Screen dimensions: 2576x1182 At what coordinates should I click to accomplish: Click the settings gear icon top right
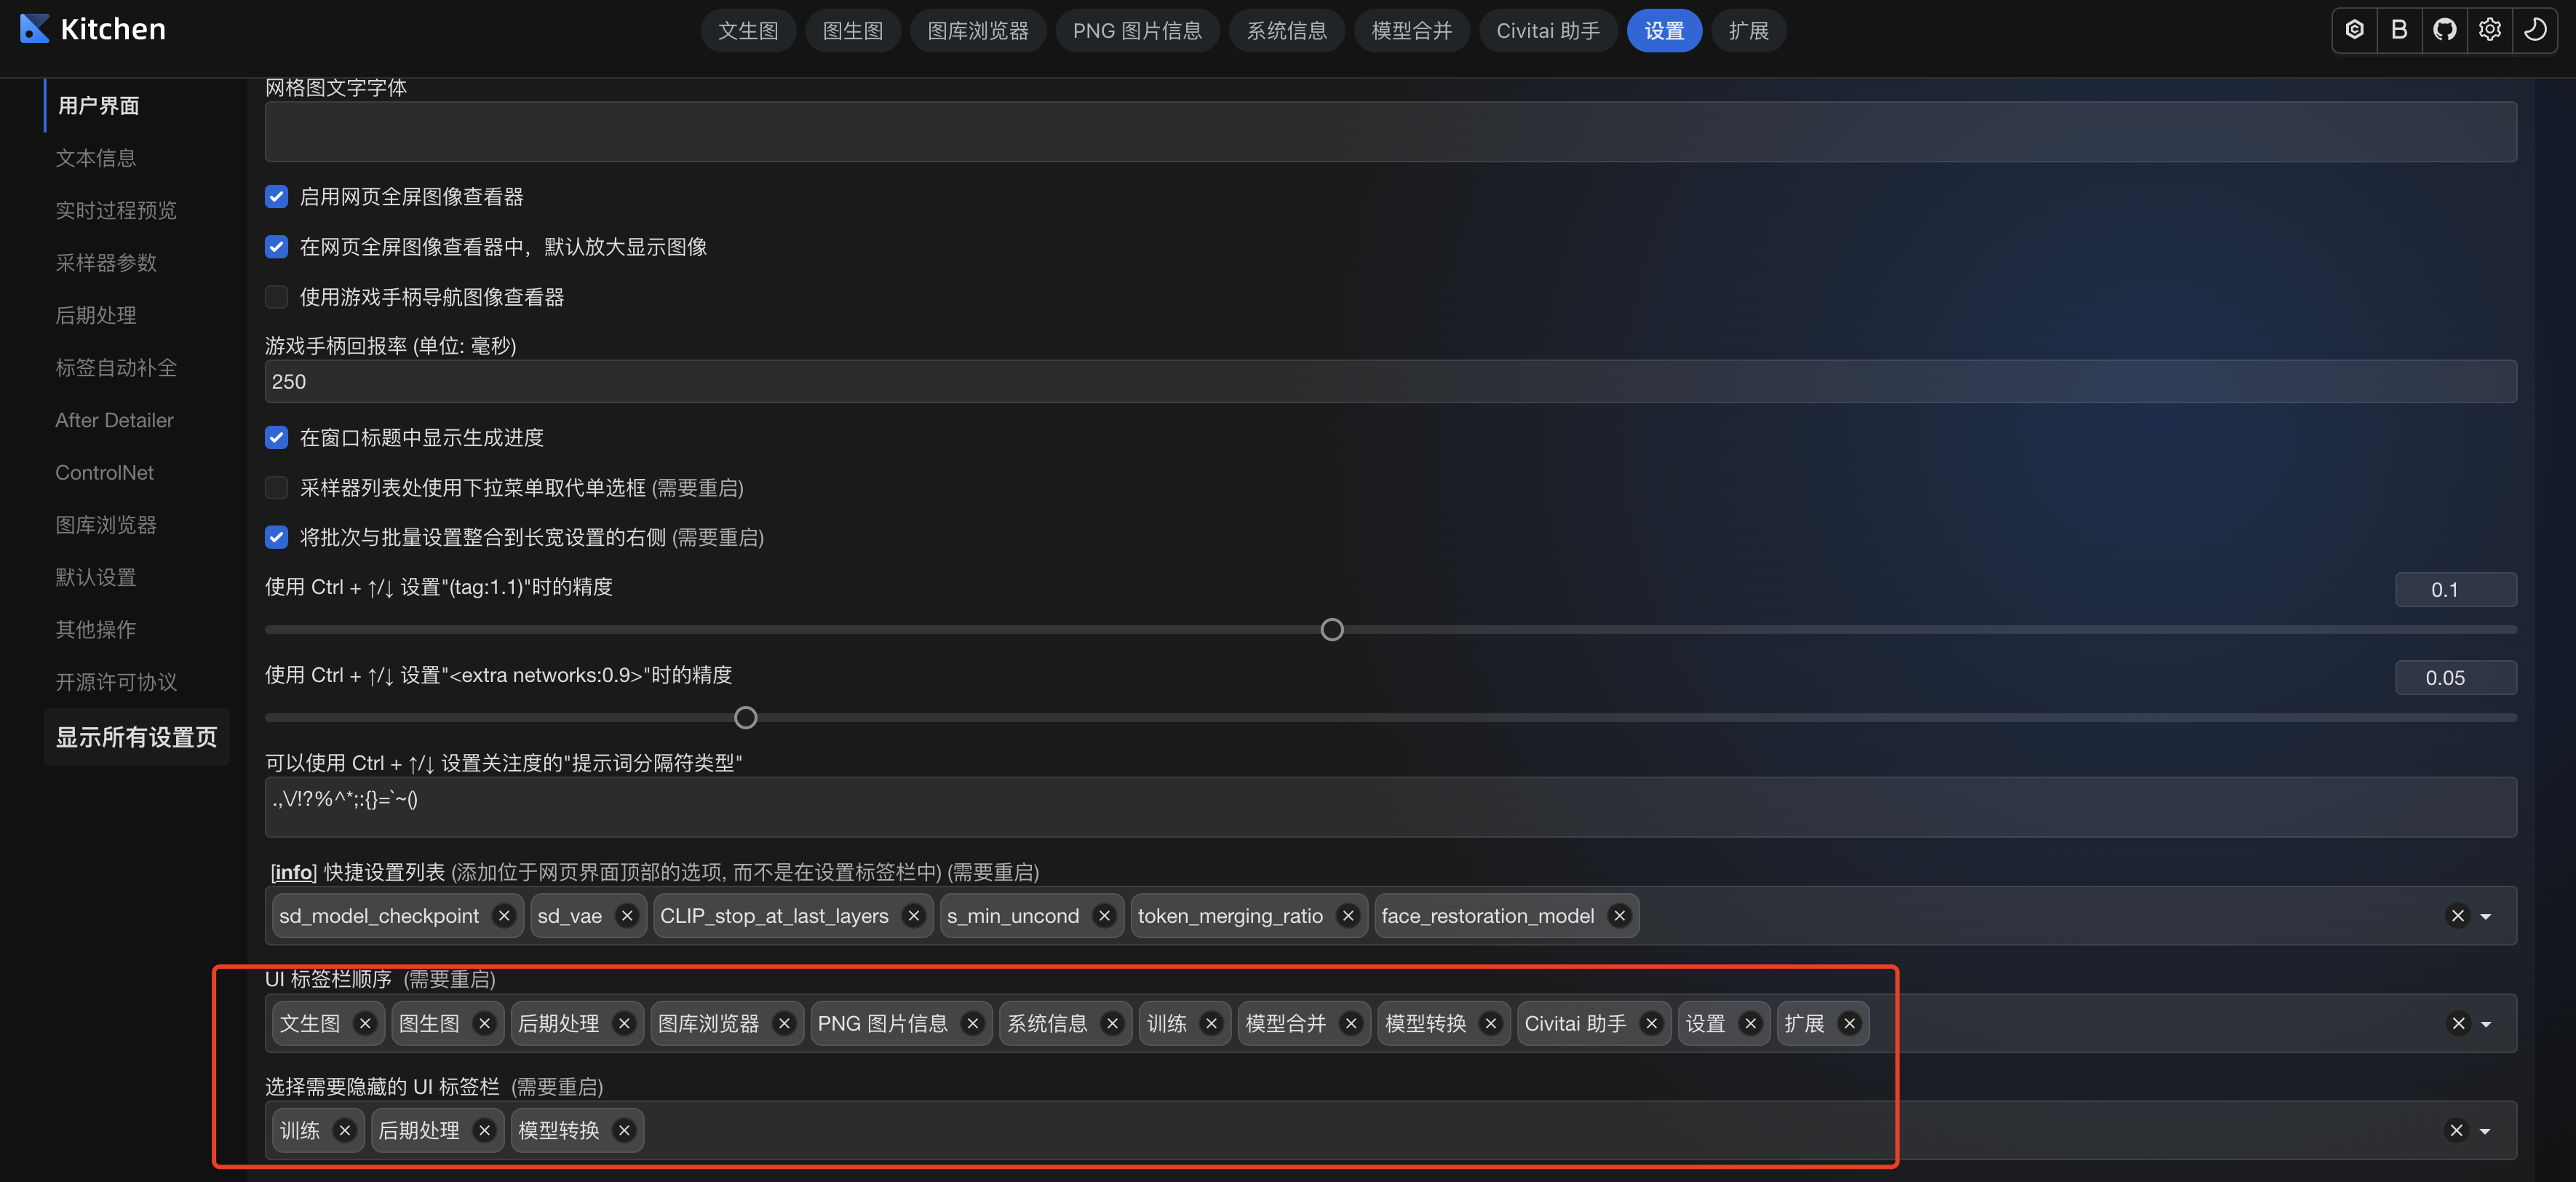tap(2490, 29)
